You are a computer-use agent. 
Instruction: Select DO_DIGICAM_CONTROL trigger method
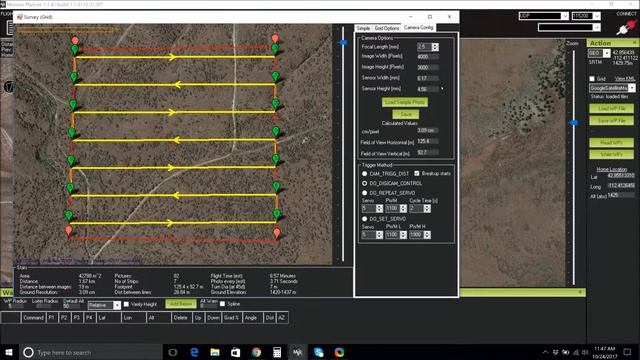[364, 183]
